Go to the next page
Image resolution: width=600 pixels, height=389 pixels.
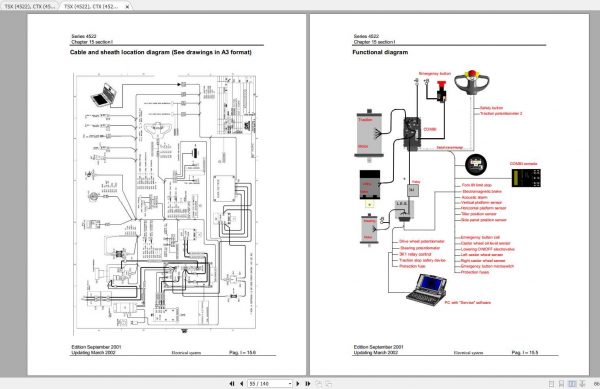click(298, 383)
